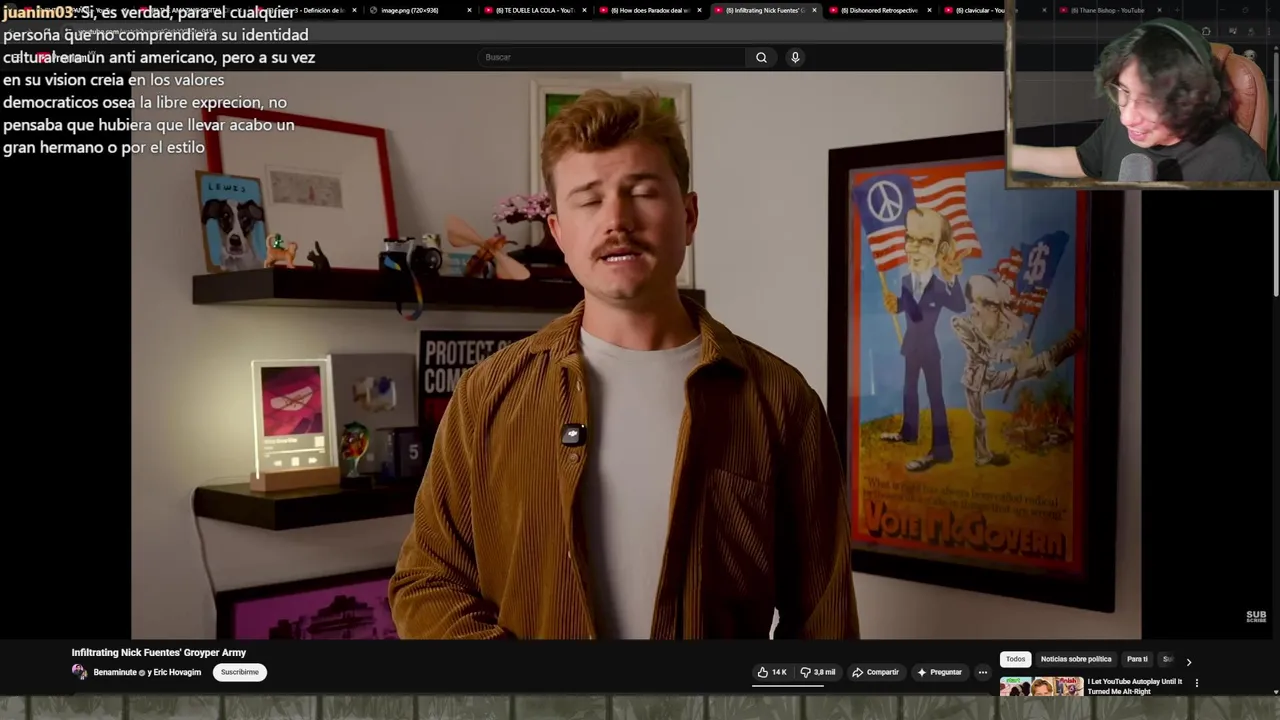Close the Dishonored Retrospective tab
This screenshot has height=720, width=1280.
929,10
